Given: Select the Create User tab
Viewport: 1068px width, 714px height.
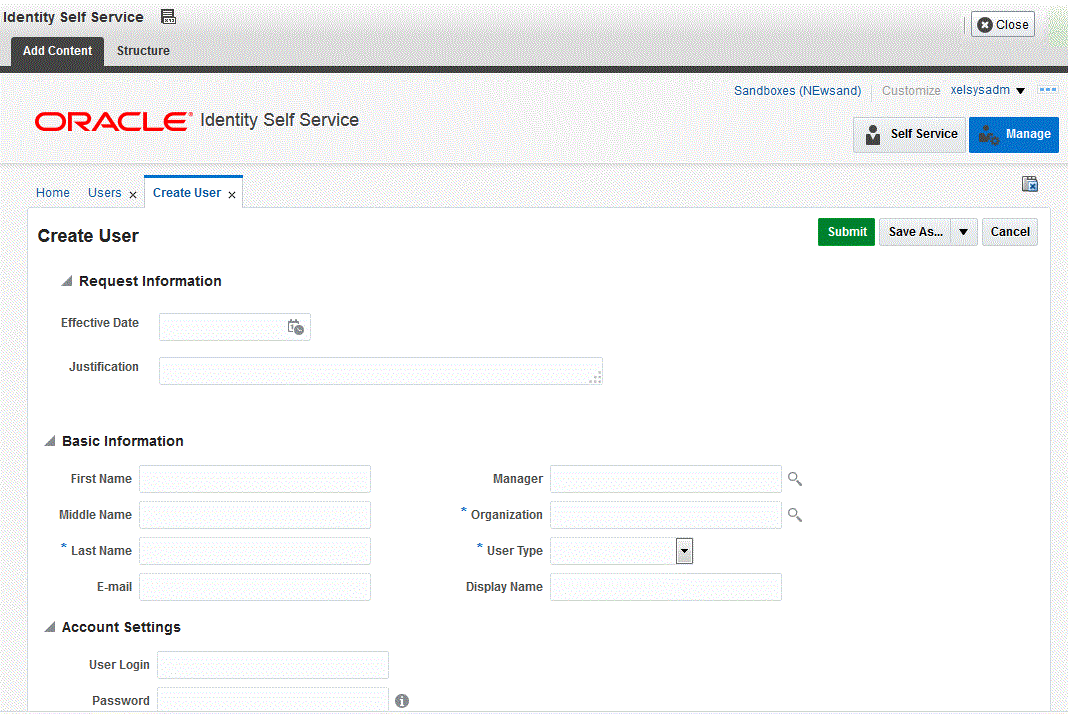Looking at the screenshot, I should pyautogui.click(x=187, y=193).
